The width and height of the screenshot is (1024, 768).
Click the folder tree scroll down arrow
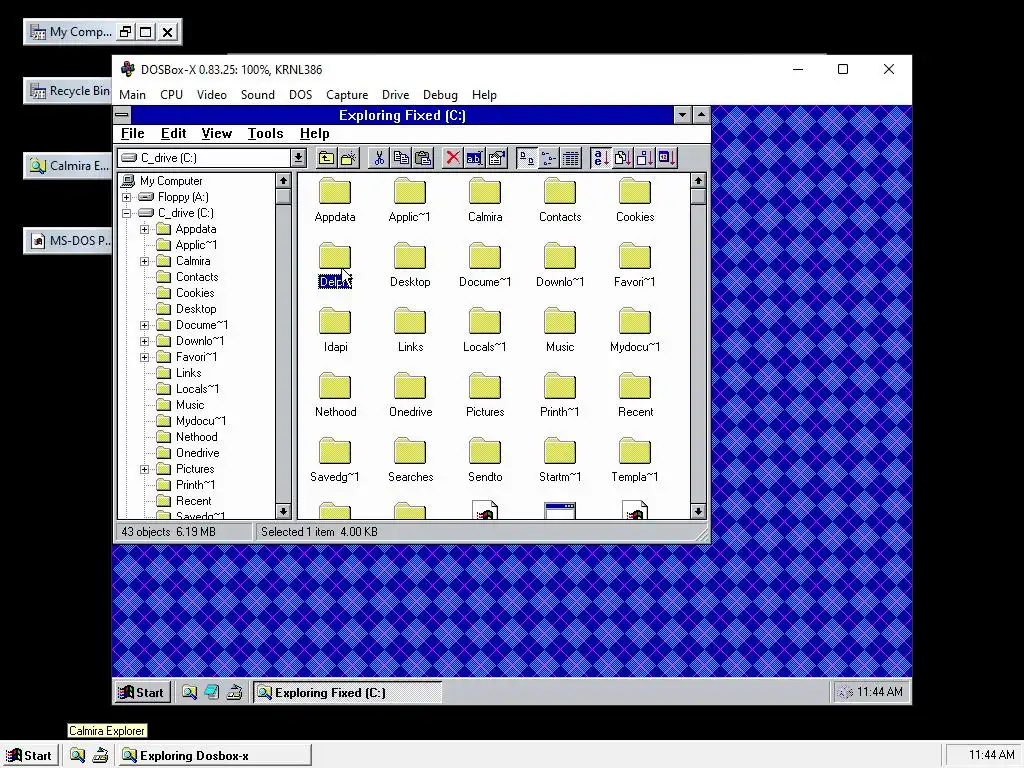tap(283, 511)
